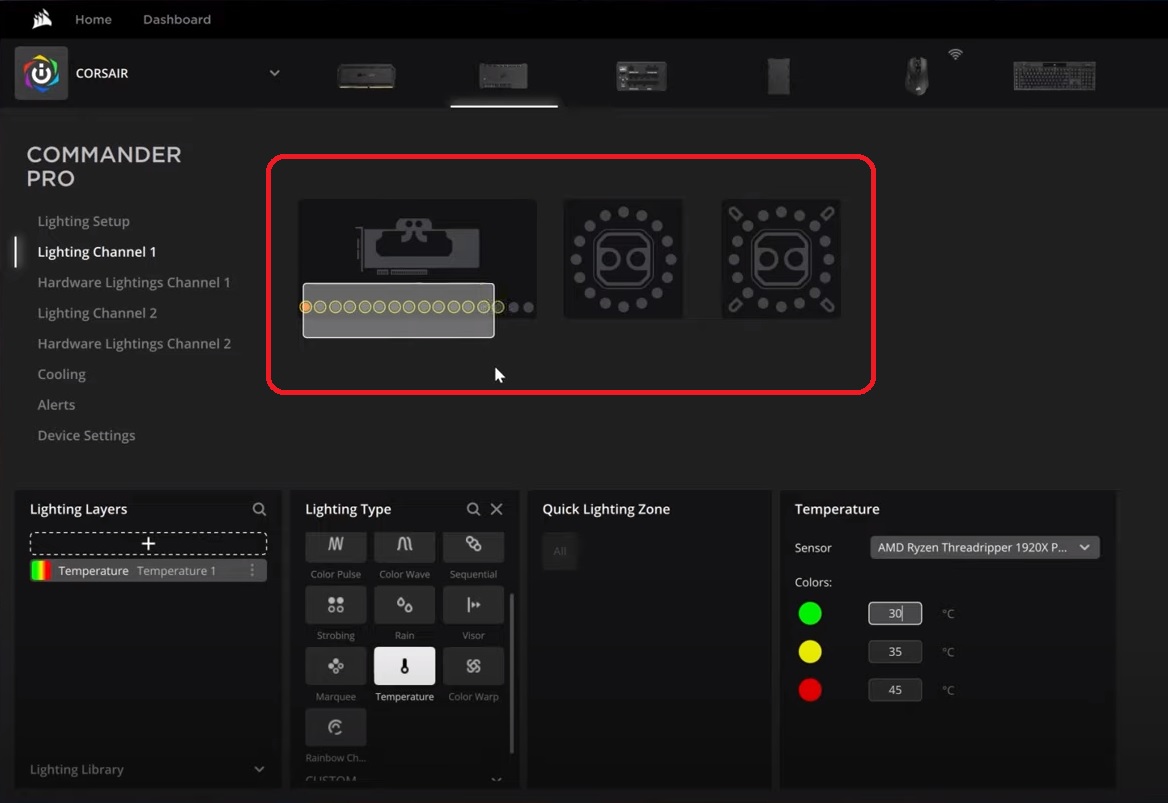The image size is (1168, 803).
Task: Open the Temperature layer three-dot menu
Action: click(252, 571)
